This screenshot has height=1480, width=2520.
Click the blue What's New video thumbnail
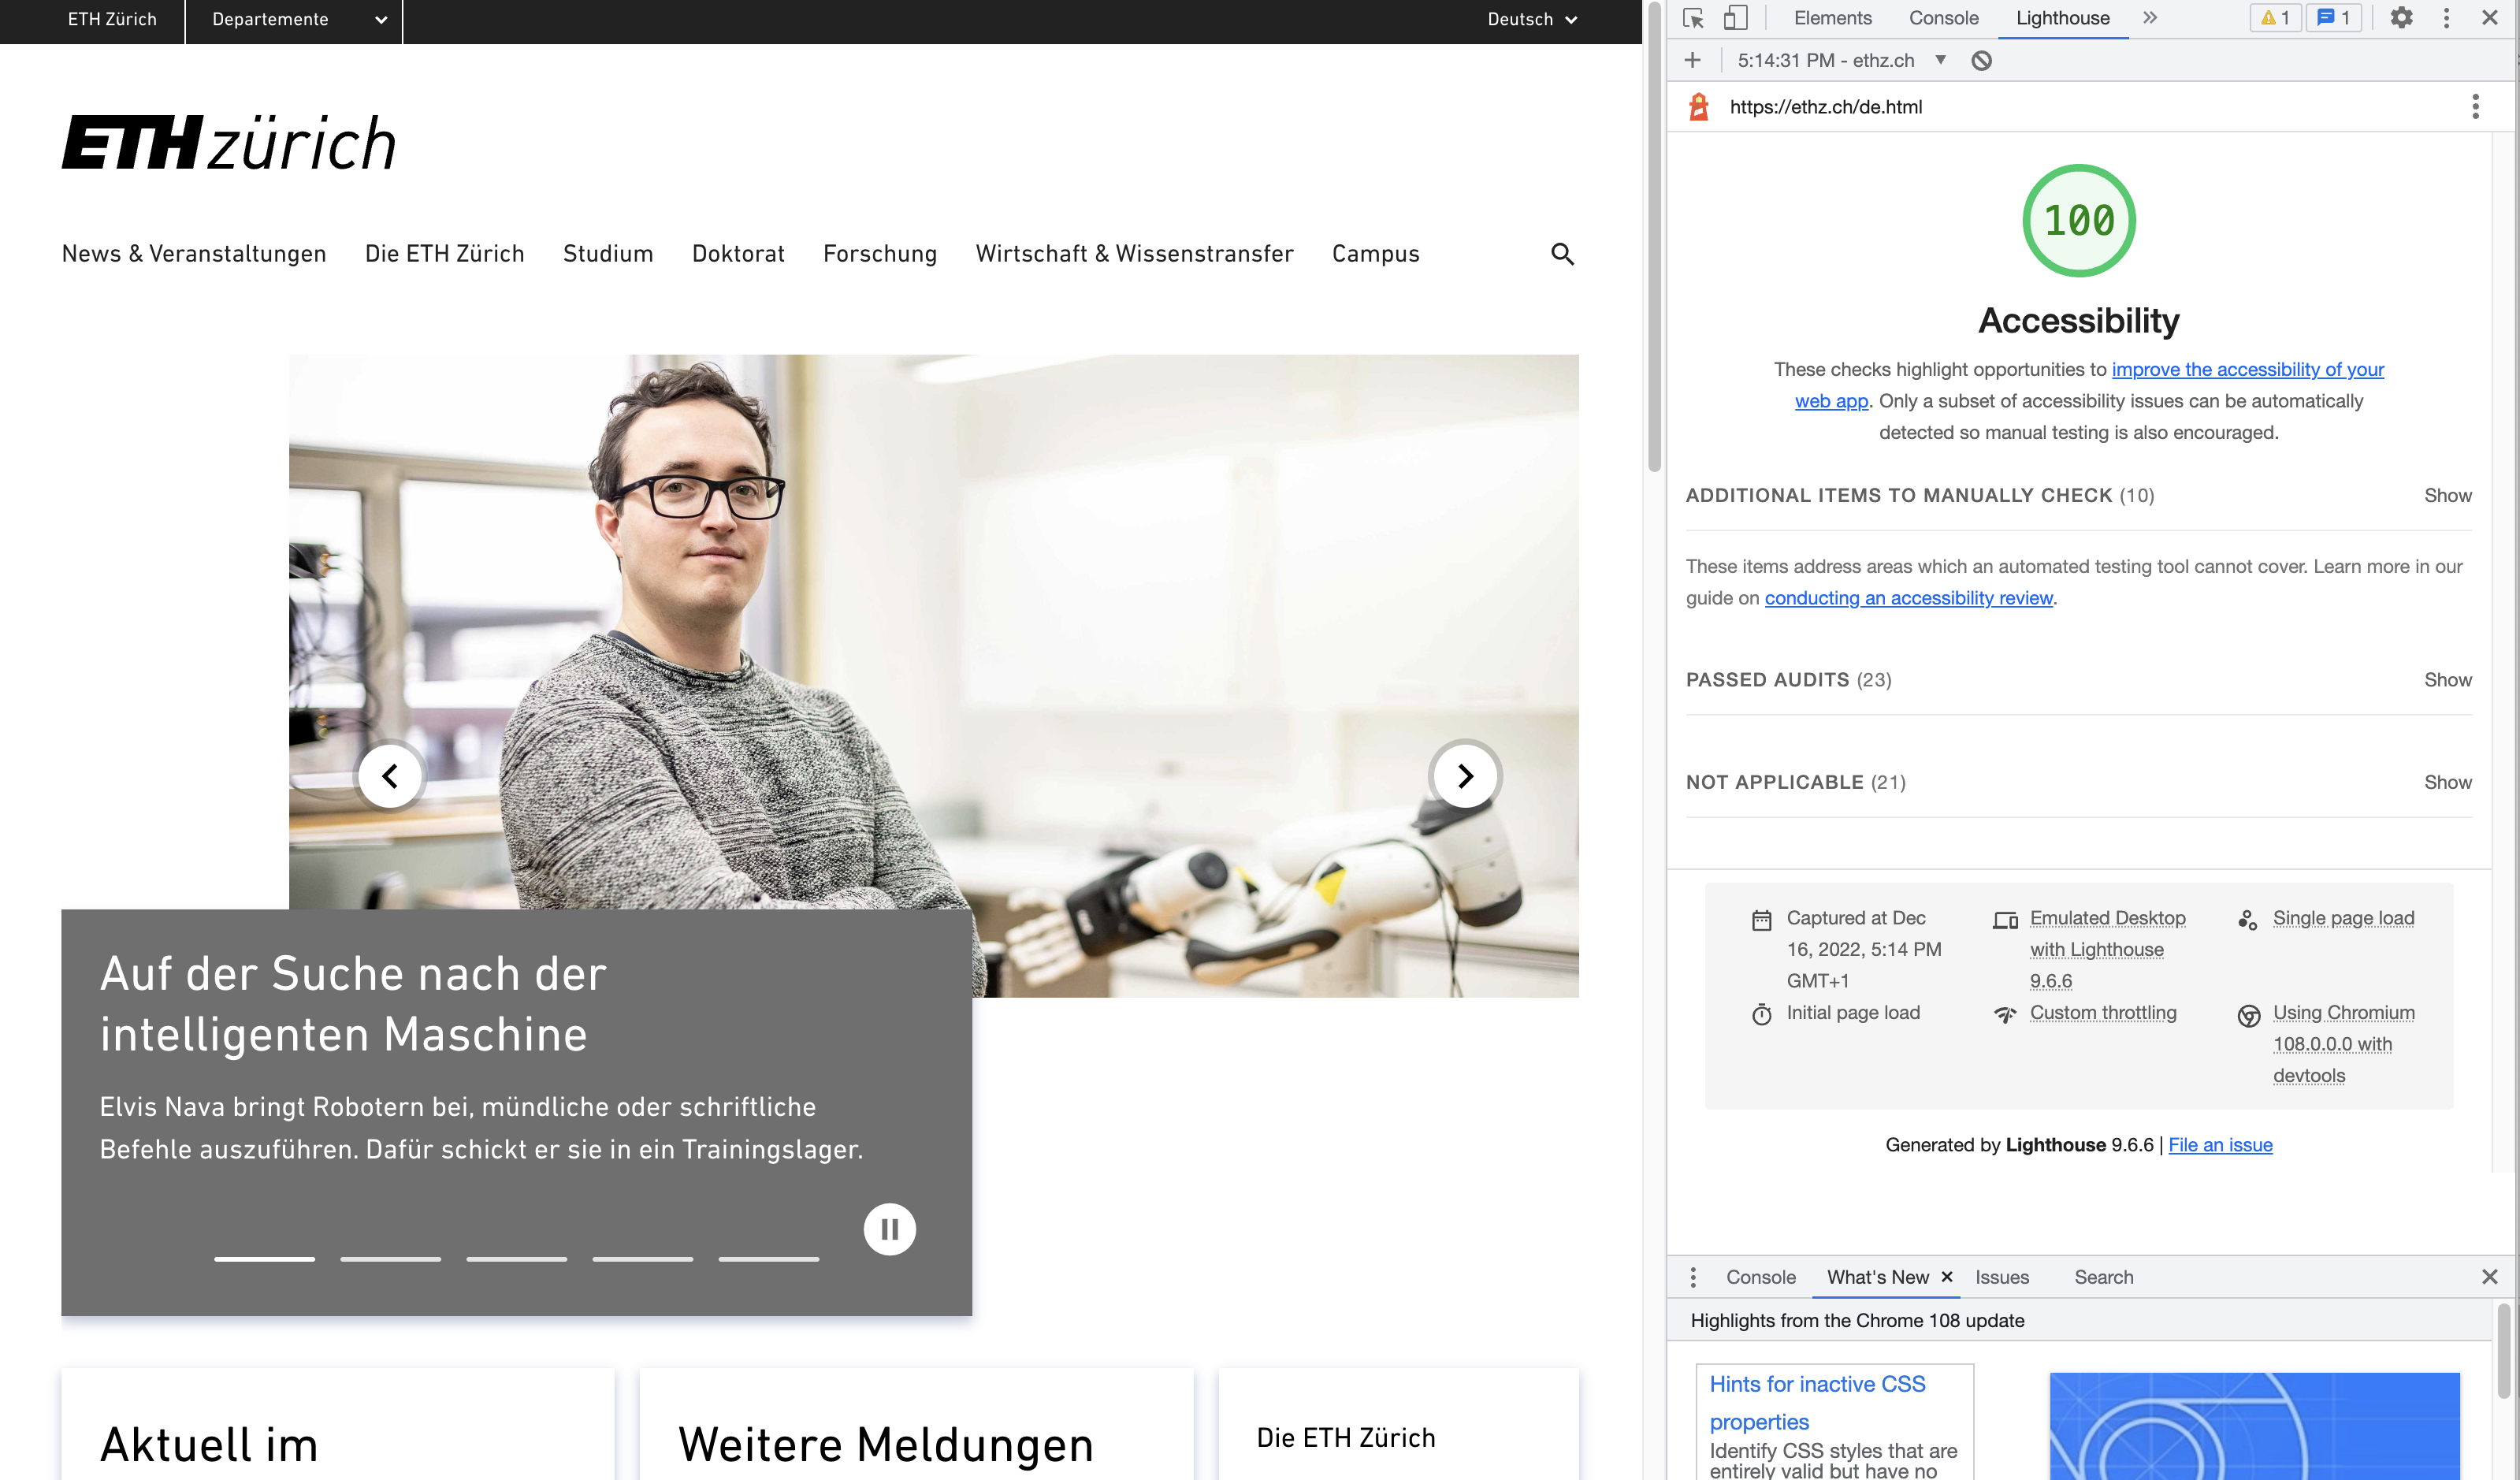[x=2254, y=1425]
